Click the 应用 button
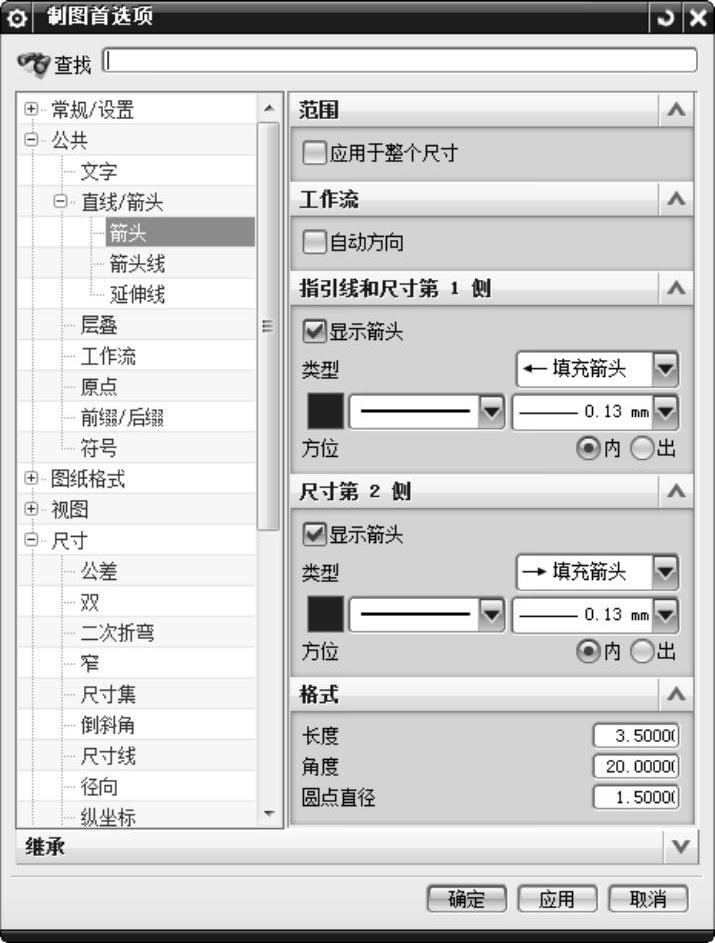This screenshot has height=943, width=715. [557, 899]
